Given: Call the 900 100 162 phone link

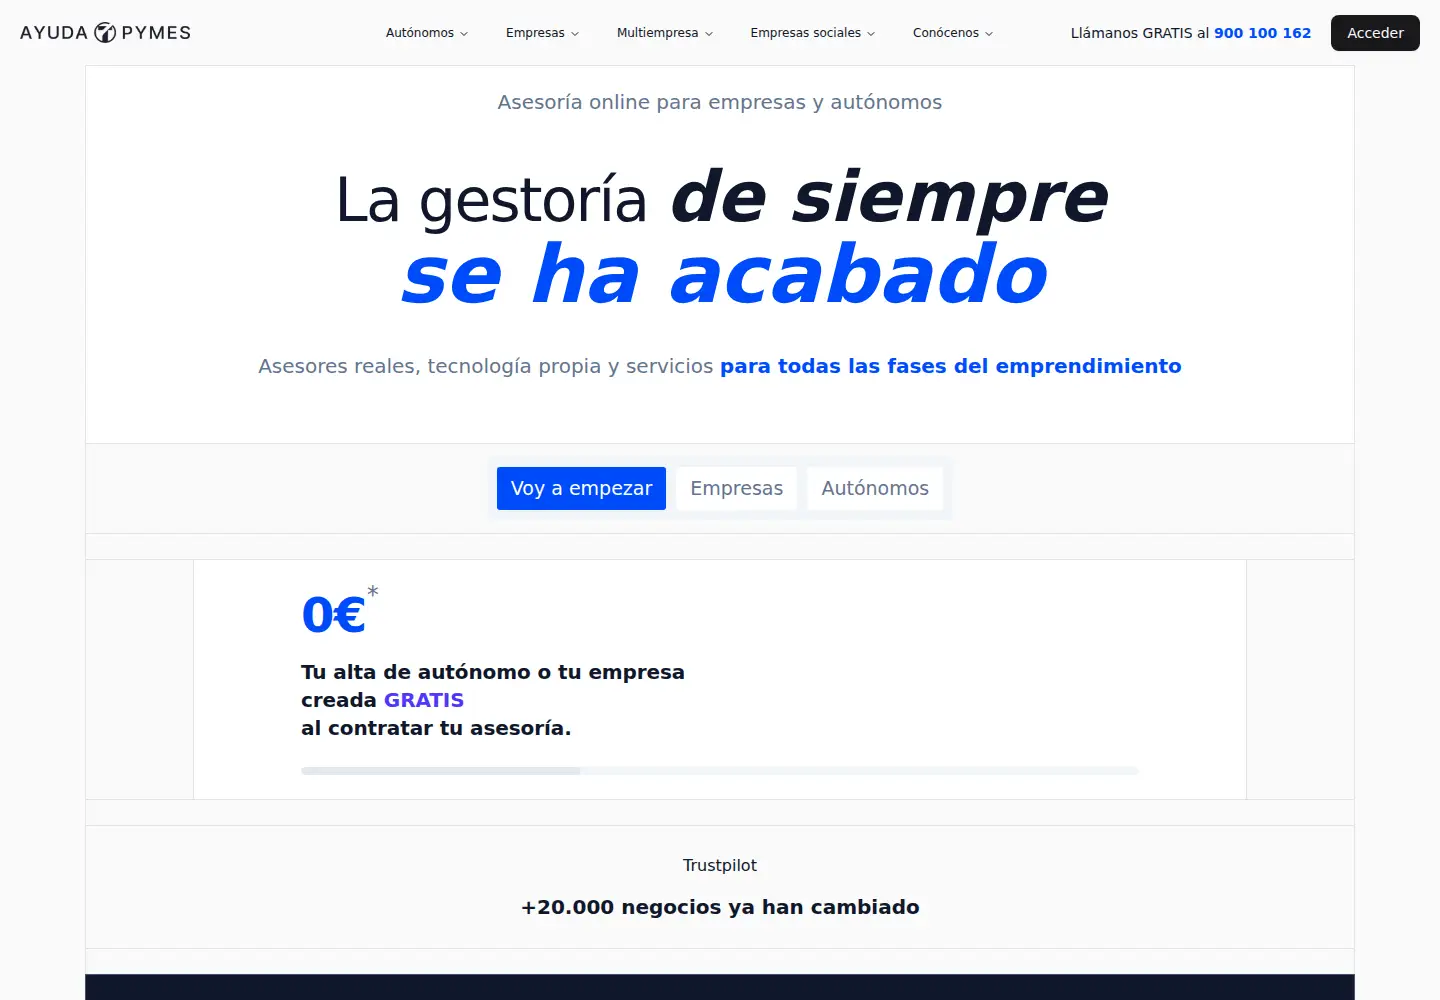Looking at the screenshot, I should [x=1262, y=33].
